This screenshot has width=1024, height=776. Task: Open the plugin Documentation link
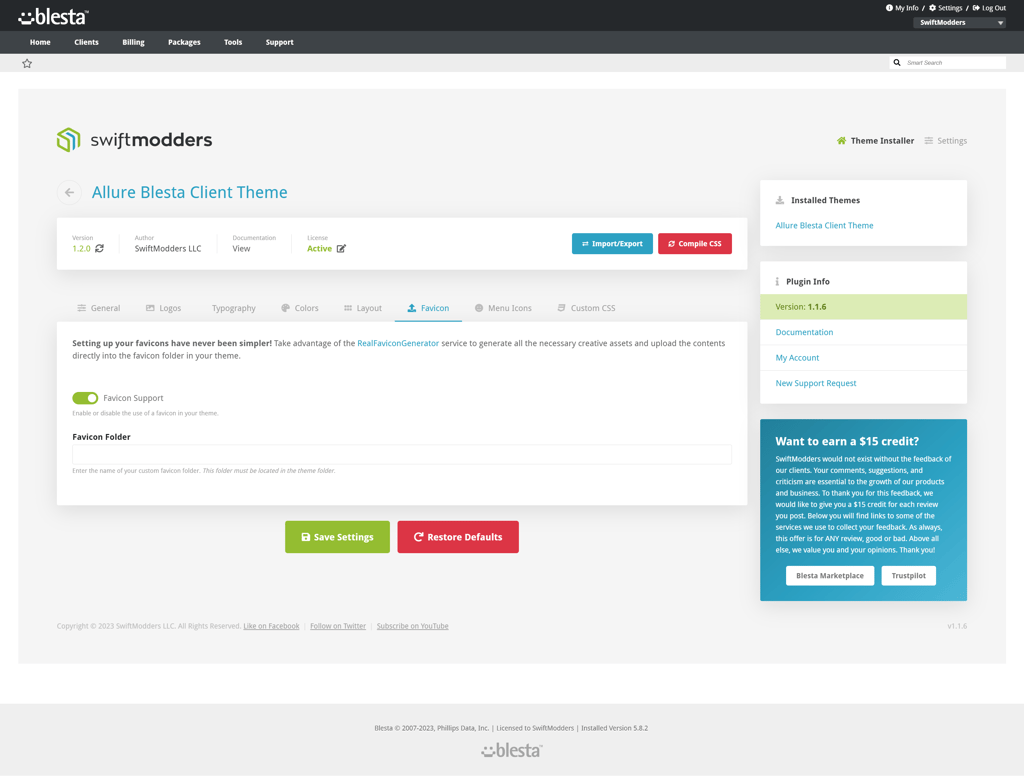coord(804,332)
